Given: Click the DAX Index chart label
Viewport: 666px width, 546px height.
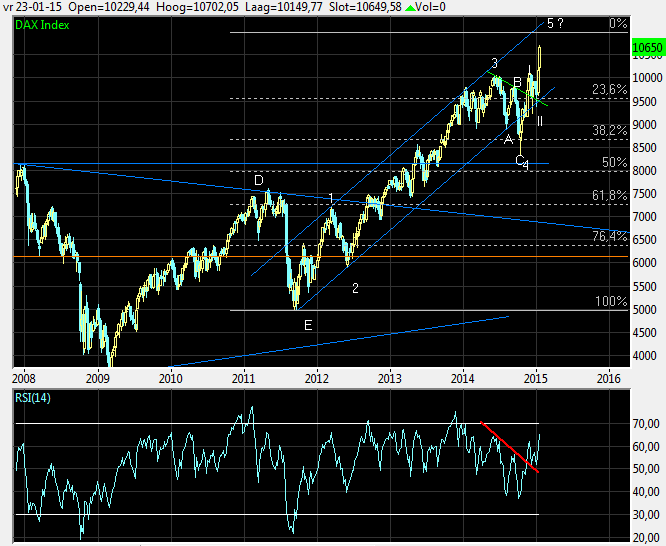Looking at the screenshot, I should 42,24.
